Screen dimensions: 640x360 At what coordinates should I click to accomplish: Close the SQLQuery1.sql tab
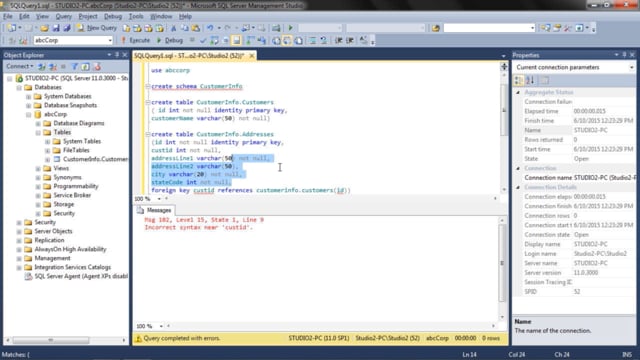[x=251, y=56]
